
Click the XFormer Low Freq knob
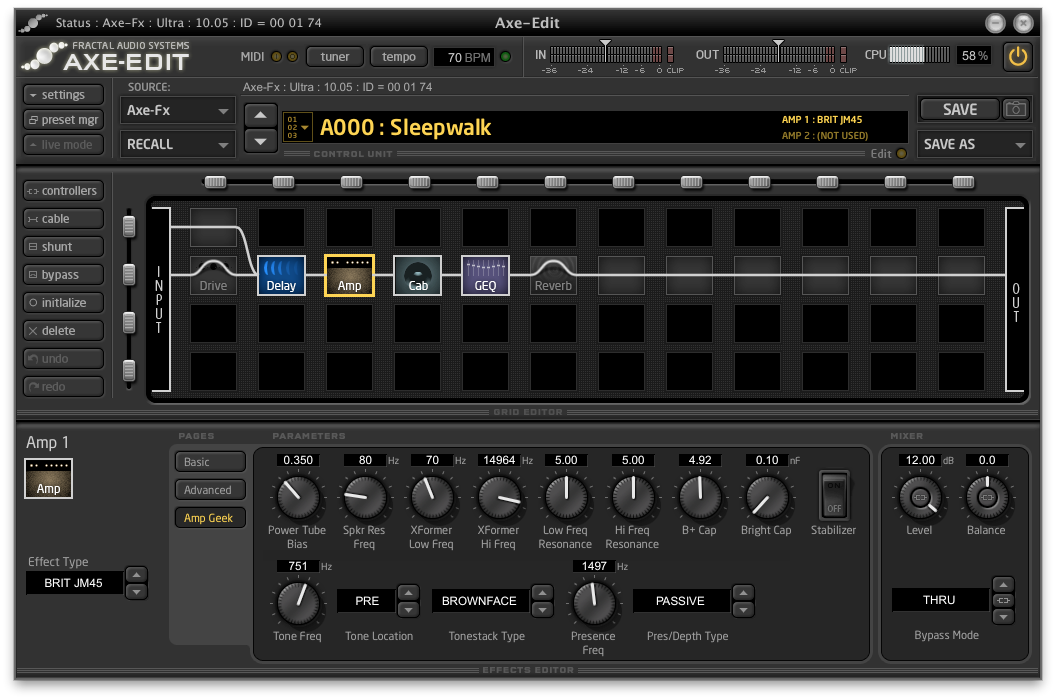coord(432,497)
